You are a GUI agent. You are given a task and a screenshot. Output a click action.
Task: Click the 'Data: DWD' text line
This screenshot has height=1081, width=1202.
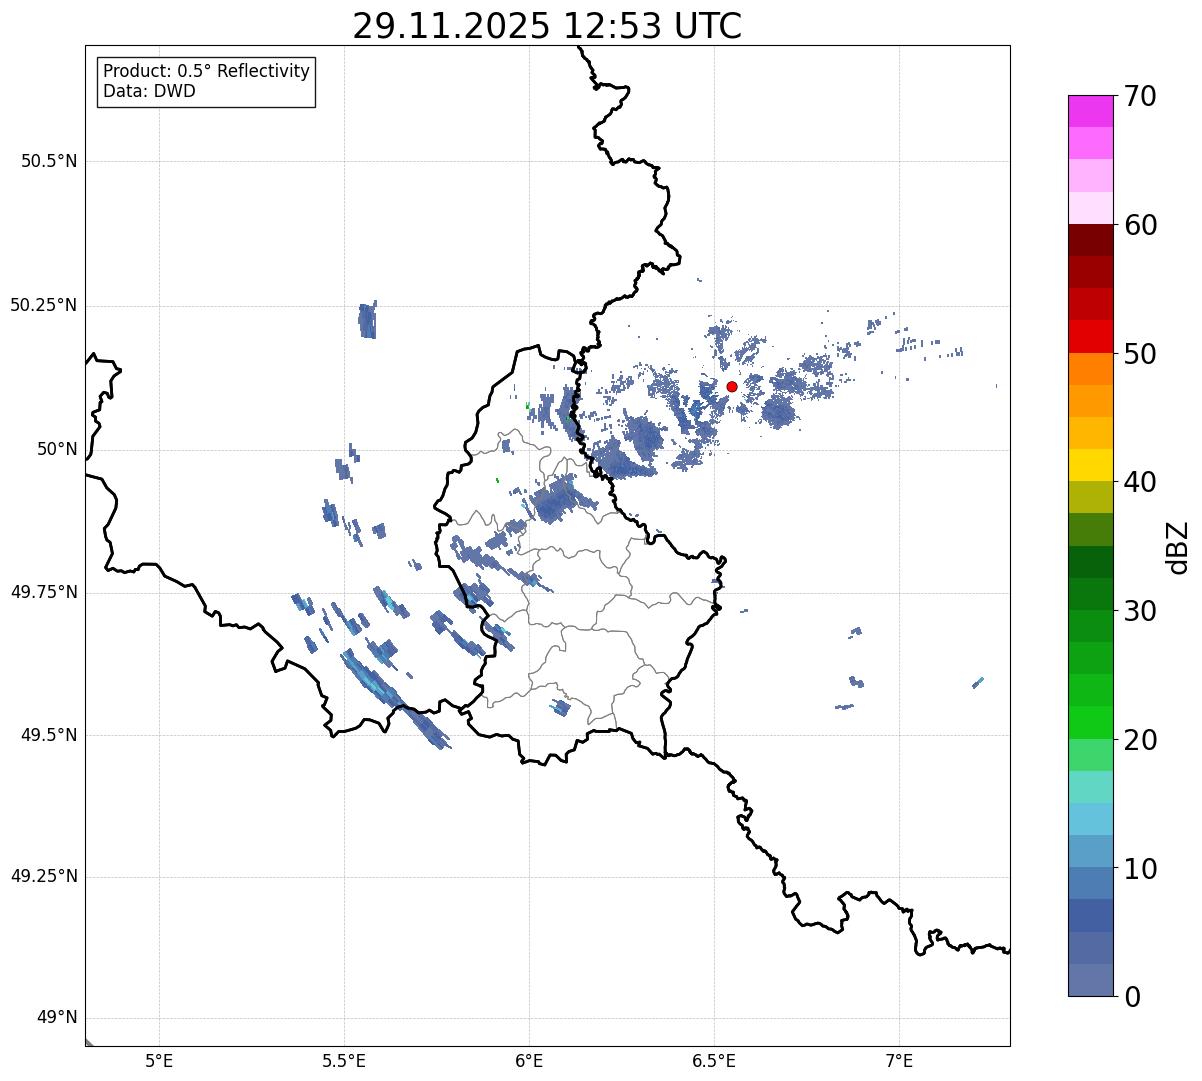click(149, 92)
